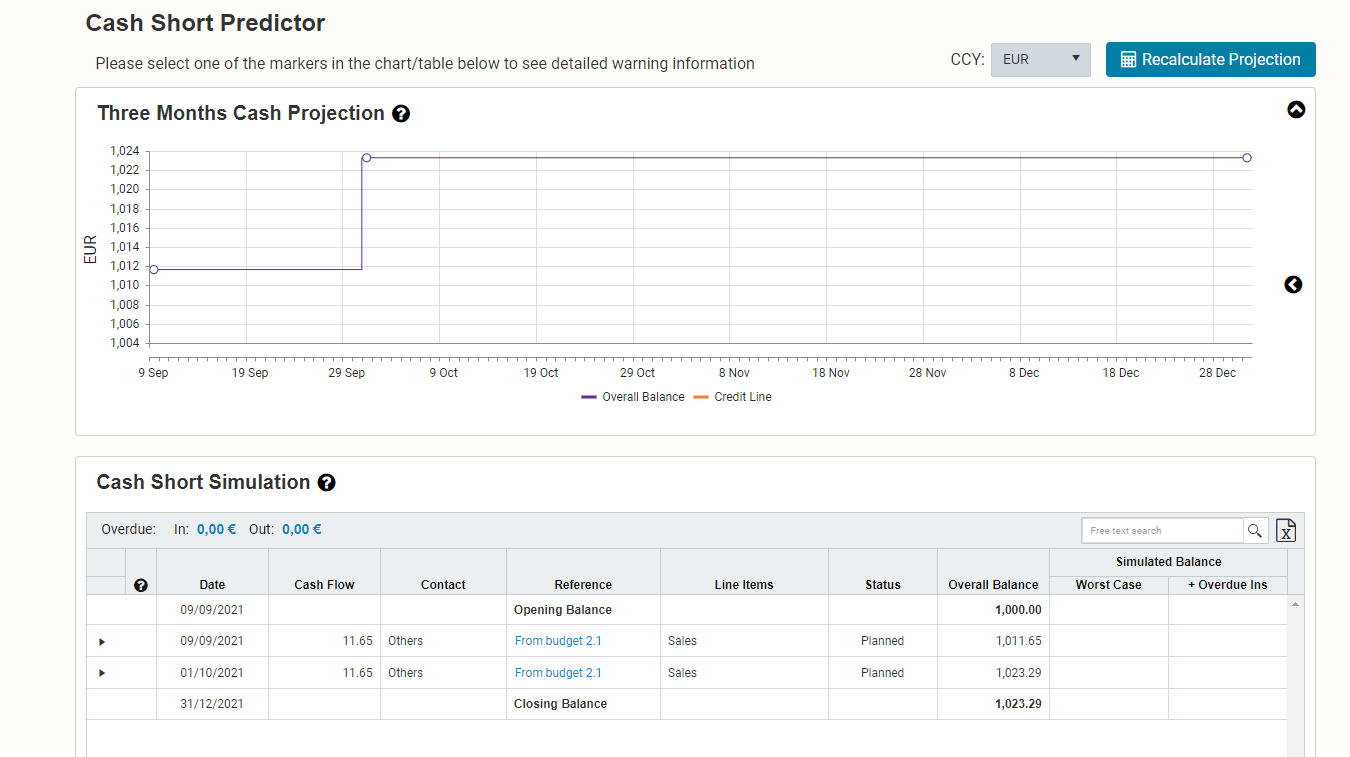Focus the Free text search field
The width and height of the screenshot is (1350, 757).
click(1162, 531)
